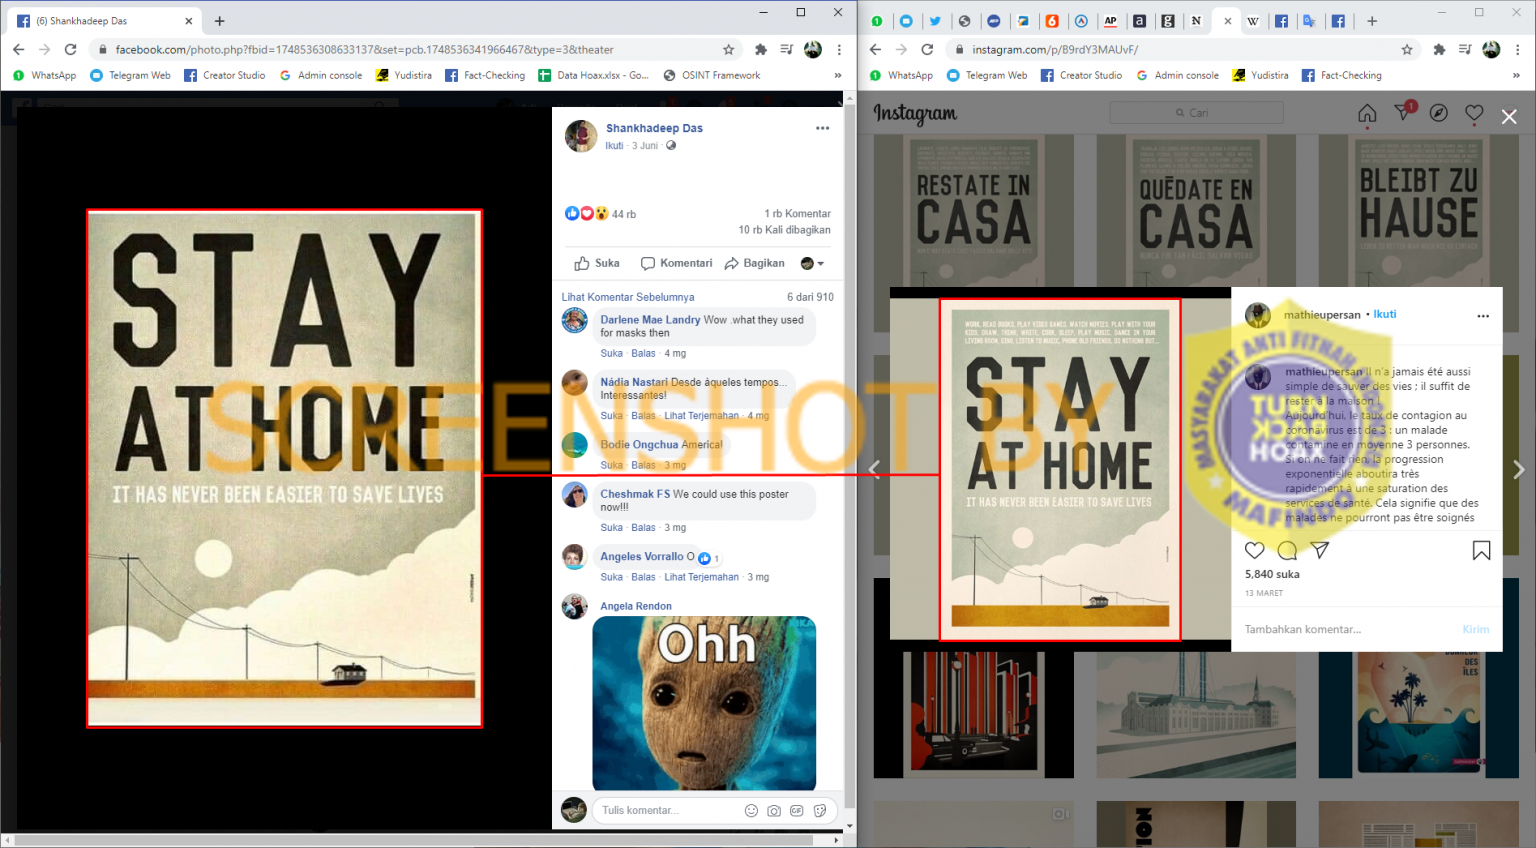1536x848 pixels.
Task: Attach photo using camera icon in comment box
Action: coord(774,810)
